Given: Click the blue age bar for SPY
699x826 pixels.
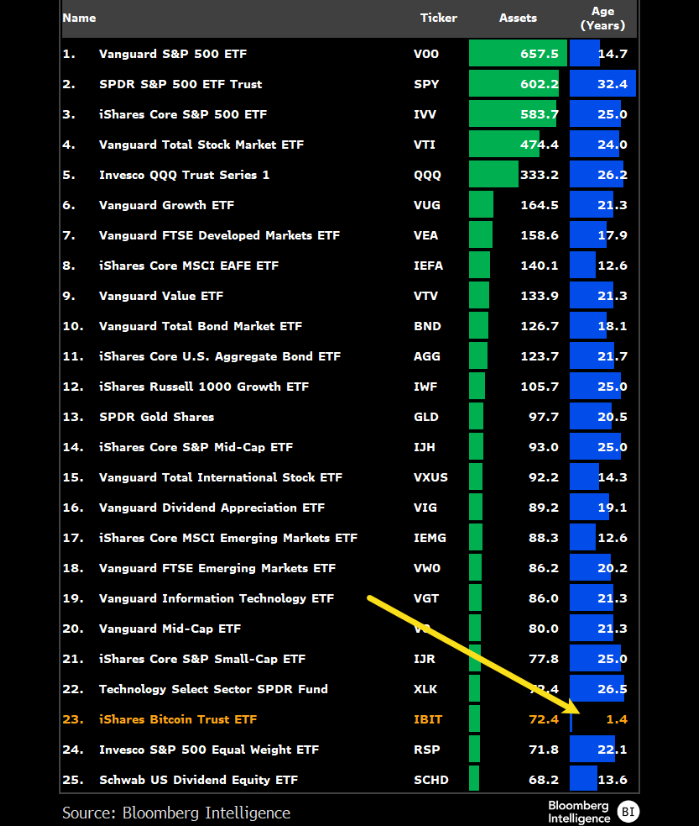Looking at the screenshot, I should (601, 84).
